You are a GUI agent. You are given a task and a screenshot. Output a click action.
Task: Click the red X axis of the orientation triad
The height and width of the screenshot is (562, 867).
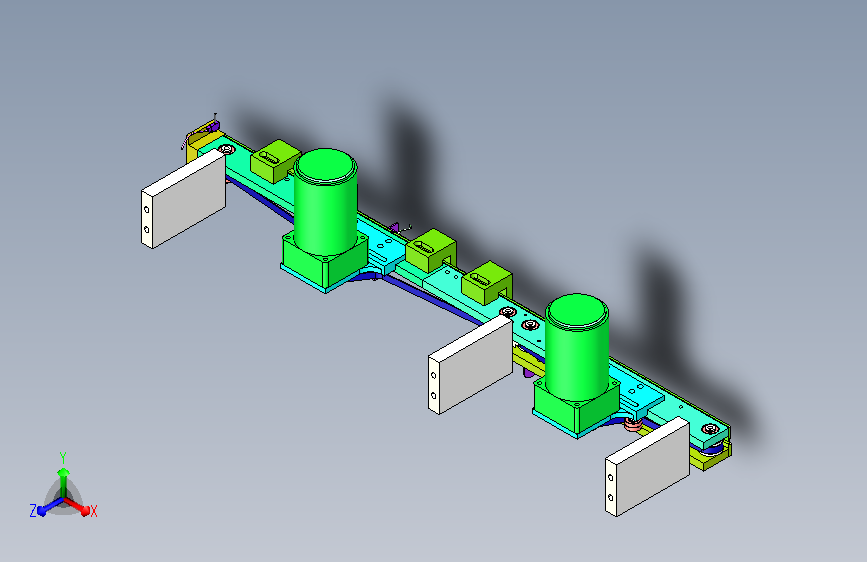[x=77, y=506]
